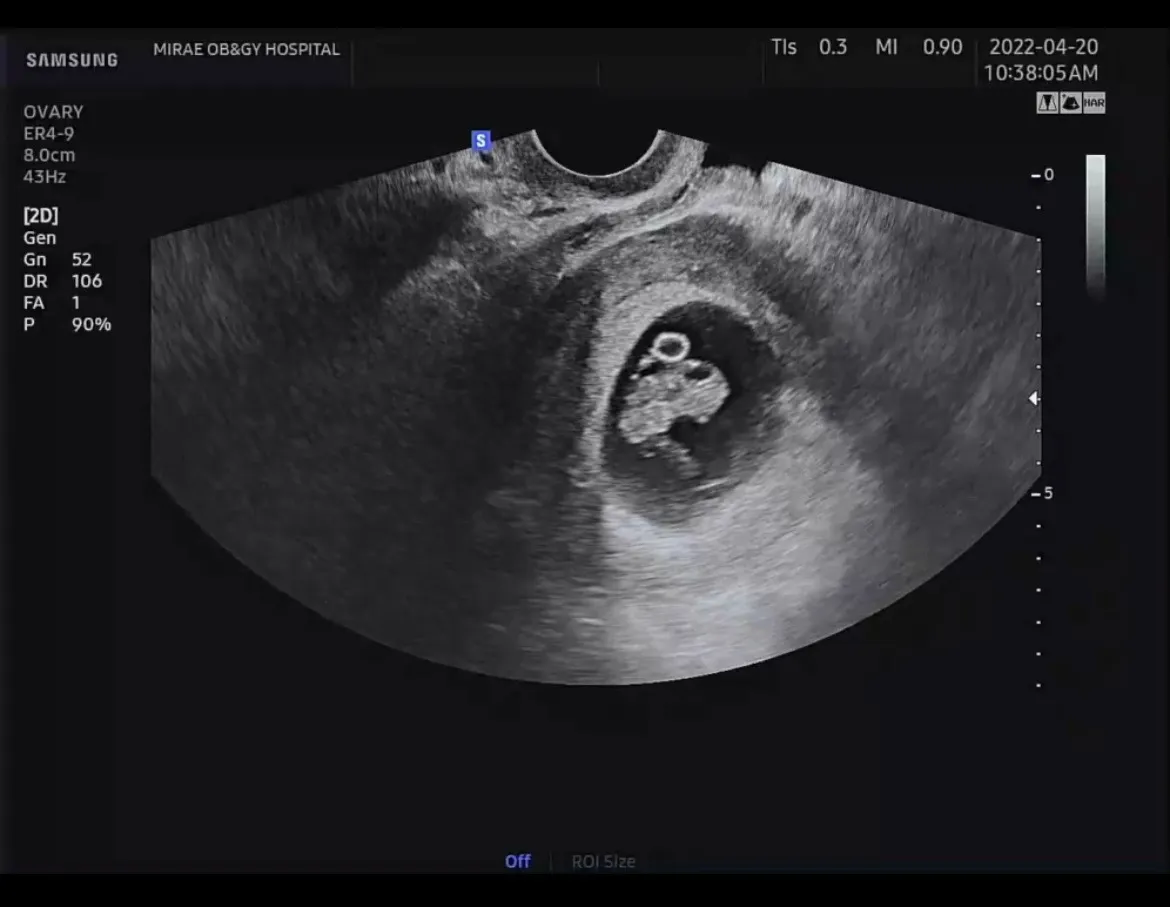The width and height of the screenshot is (1170, 907).
Task: Click the ER4-9 probe label
Action: point(49,134)
